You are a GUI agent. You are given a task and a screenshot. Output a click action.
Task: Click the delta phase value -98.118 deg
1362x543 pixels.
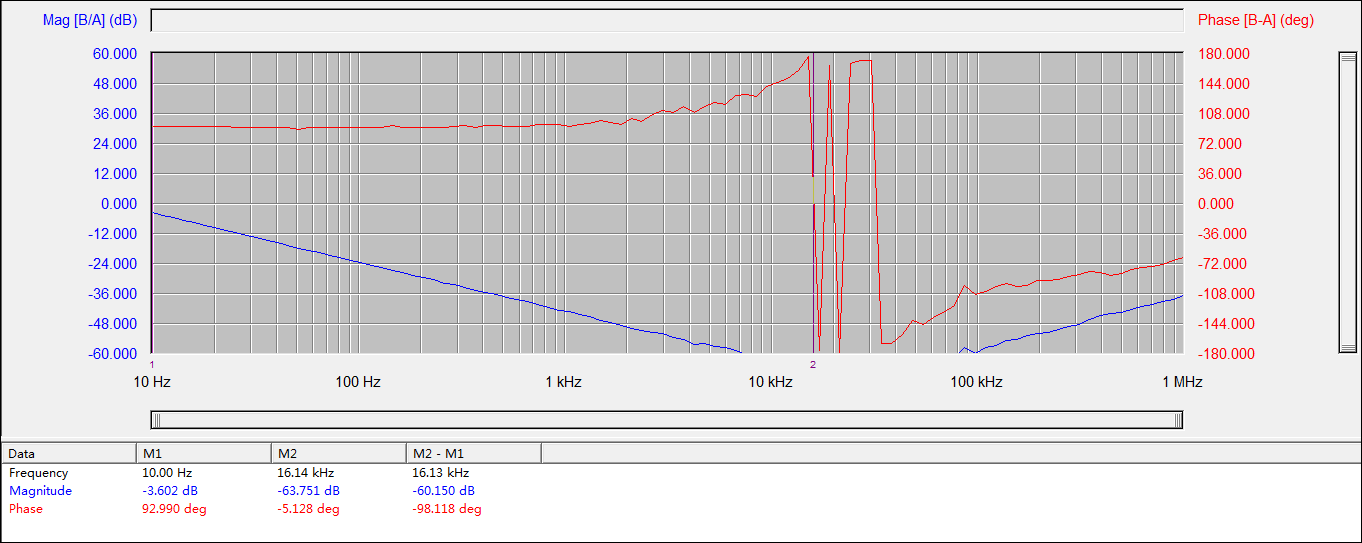[447, 509]
